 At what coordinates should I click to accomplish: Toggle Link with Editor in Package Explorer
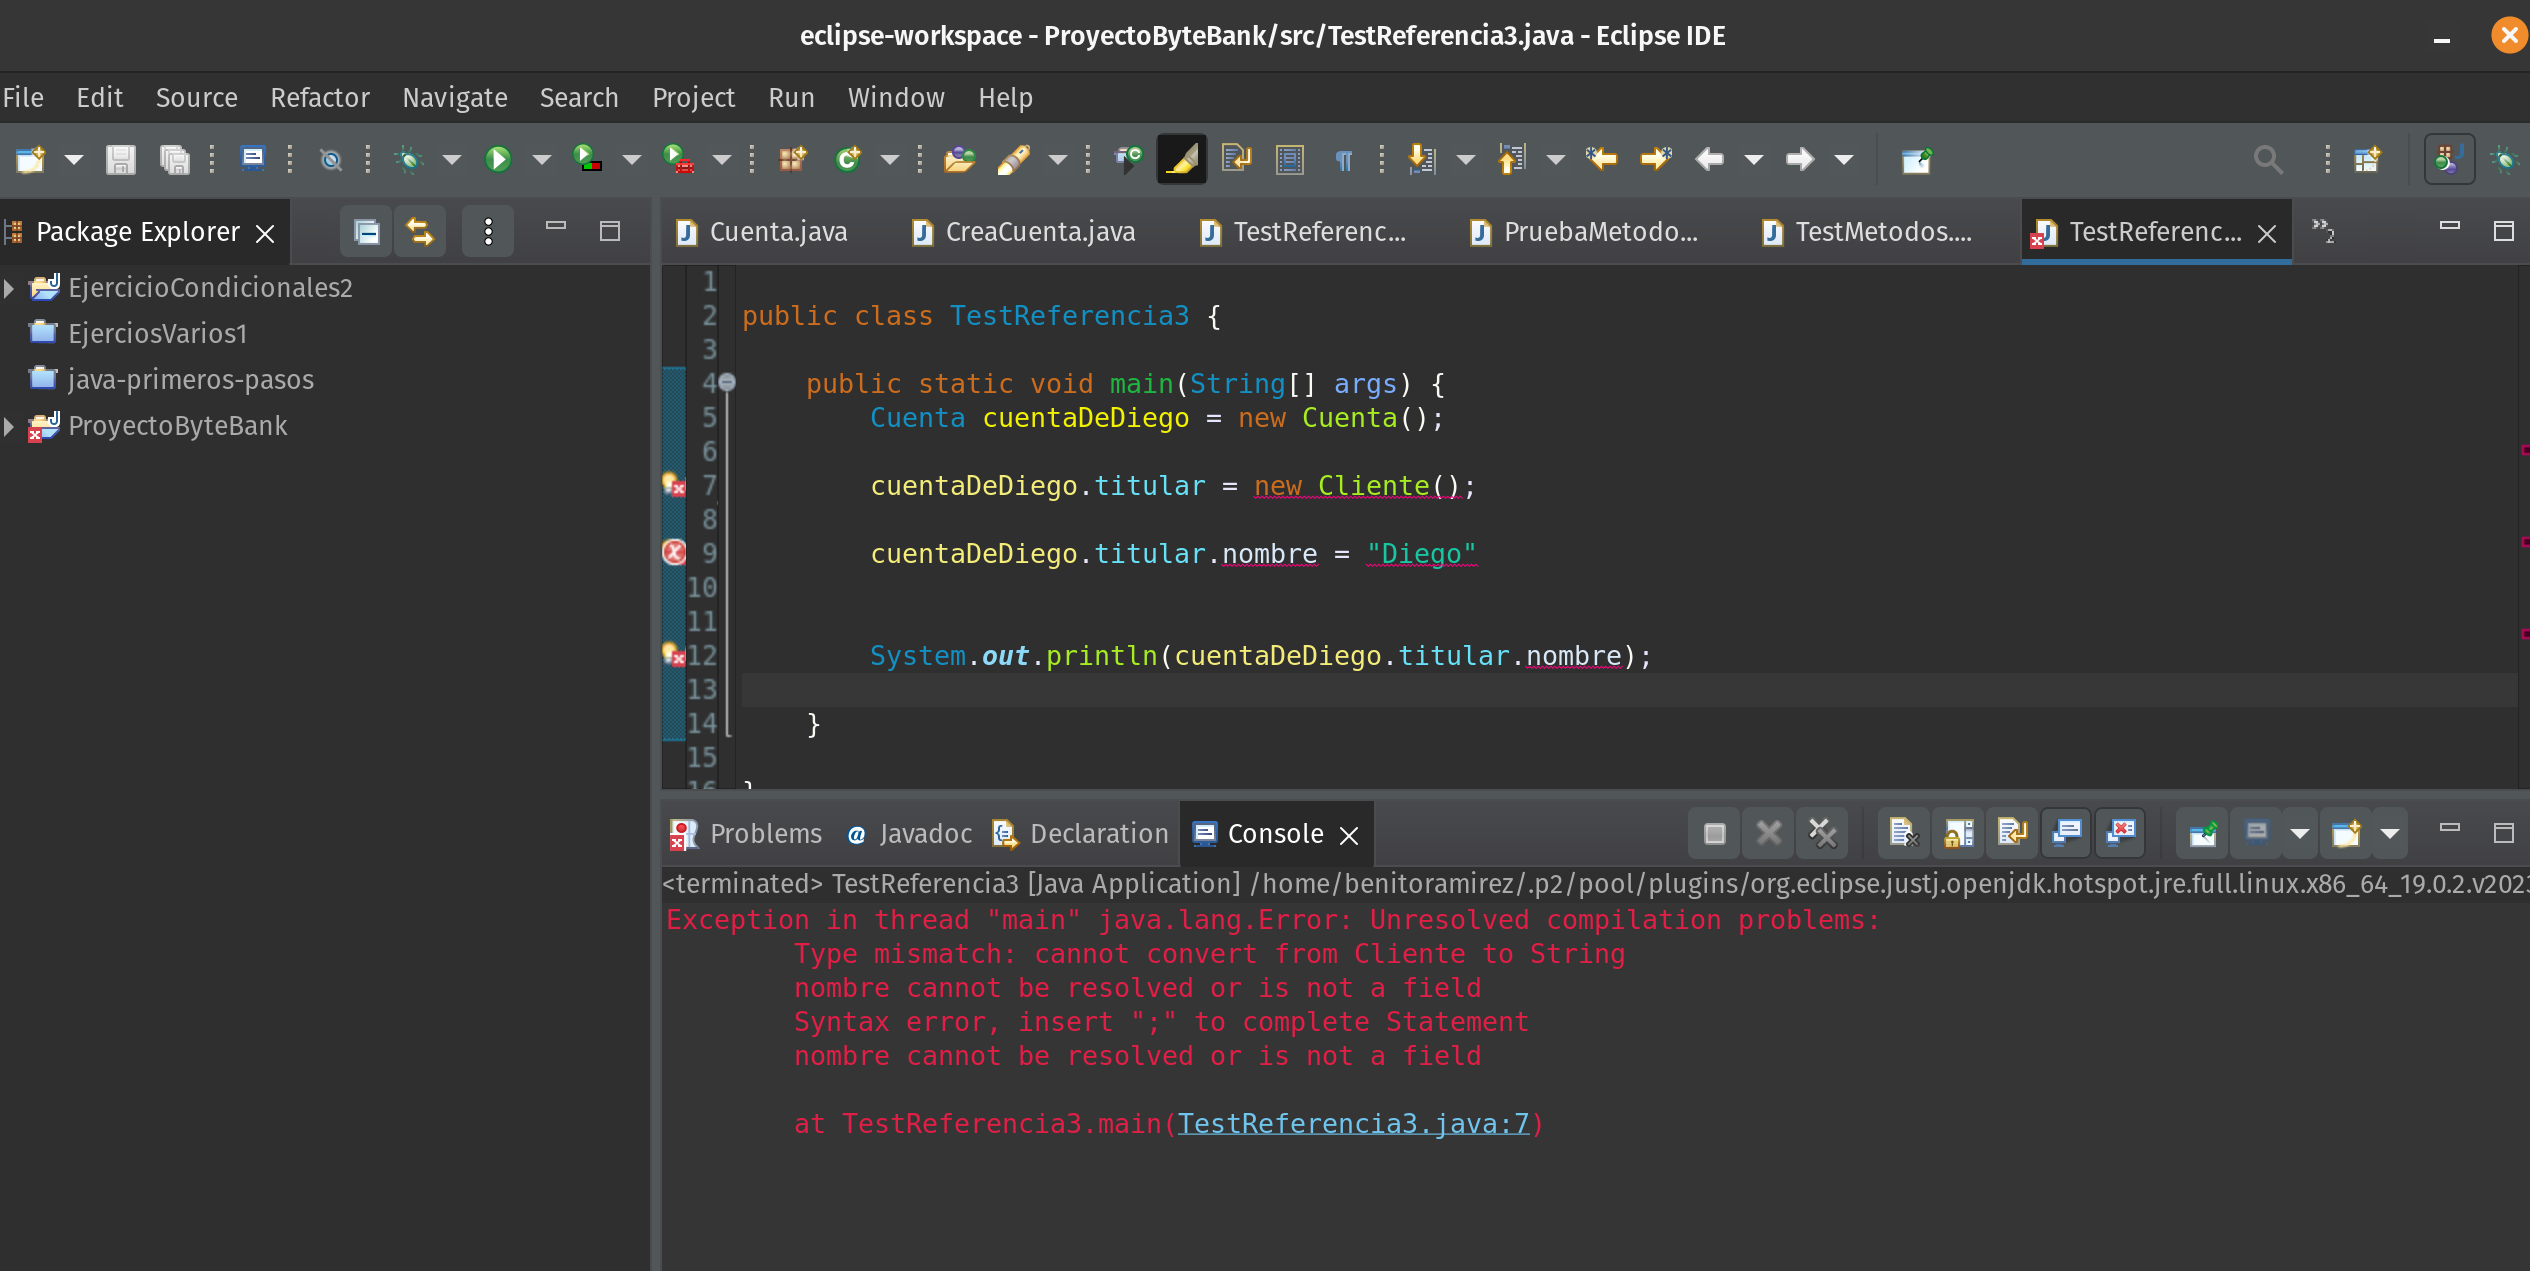(x=420, y=232)
